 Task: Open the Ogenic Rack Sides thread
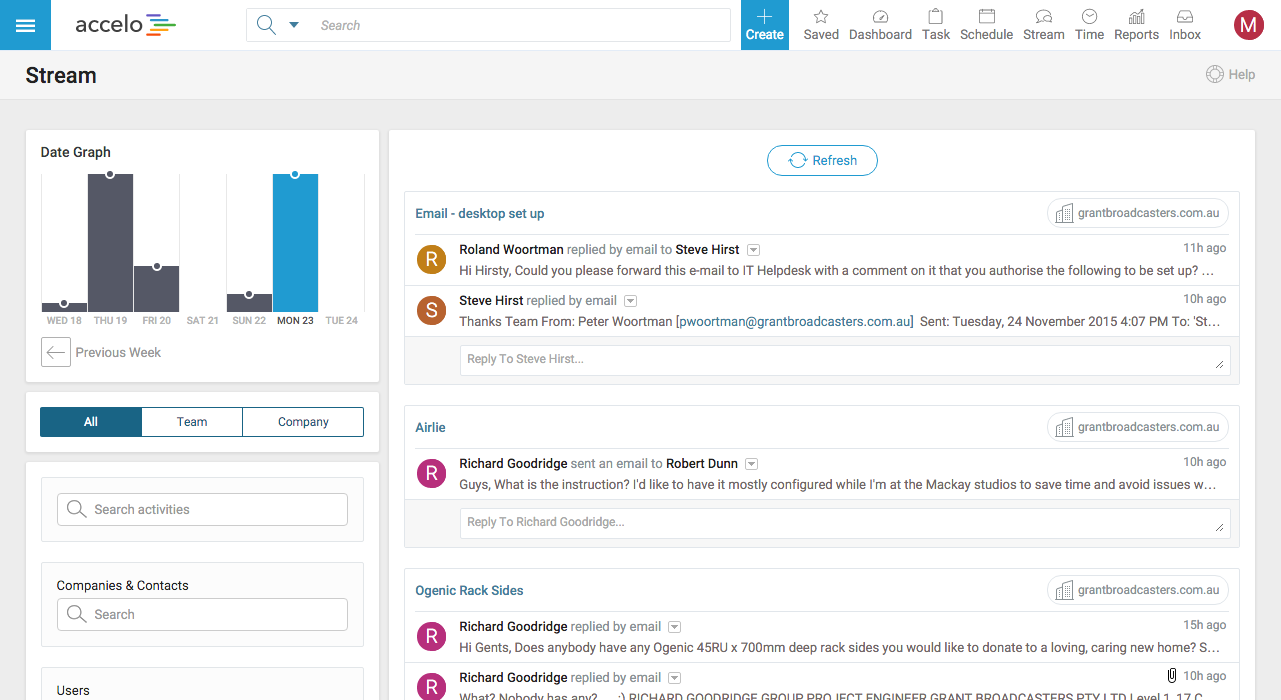click(x=469, y=590)
